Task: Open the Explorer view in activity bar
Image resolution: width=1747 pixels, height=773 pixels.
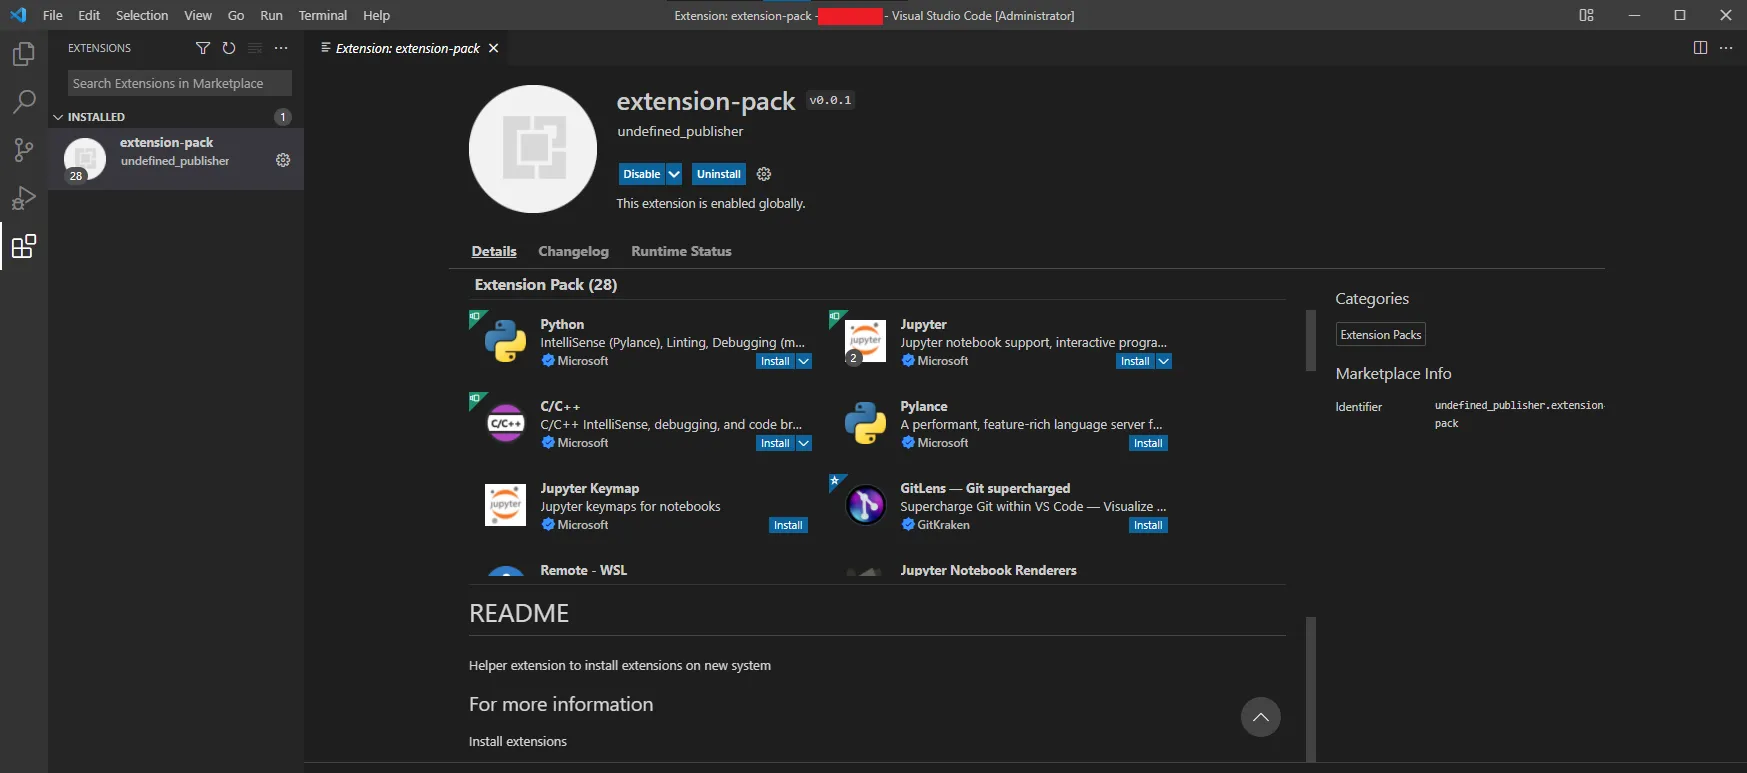Action: pos(24,54)
